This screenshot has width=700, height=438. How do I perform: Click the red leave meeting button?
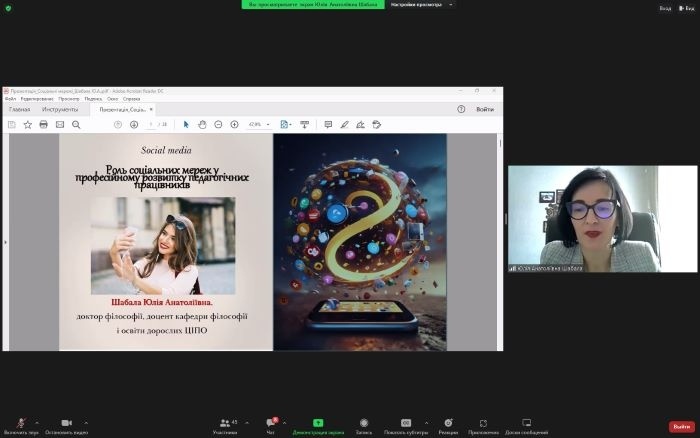(x=681, y=426)
